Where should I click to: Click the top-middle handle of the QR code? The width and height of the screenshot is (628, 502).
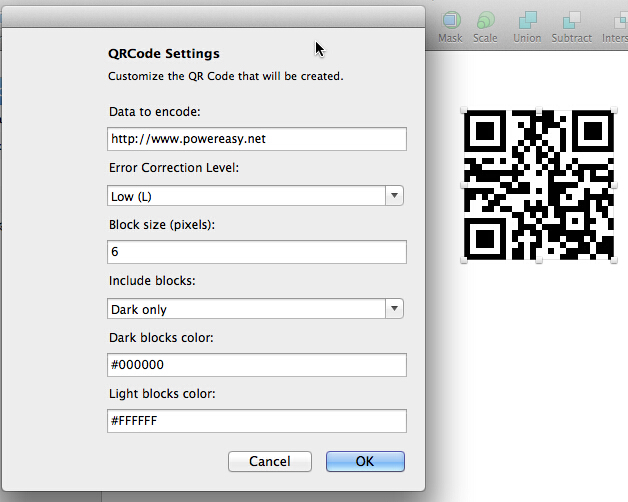pos(538,110)
